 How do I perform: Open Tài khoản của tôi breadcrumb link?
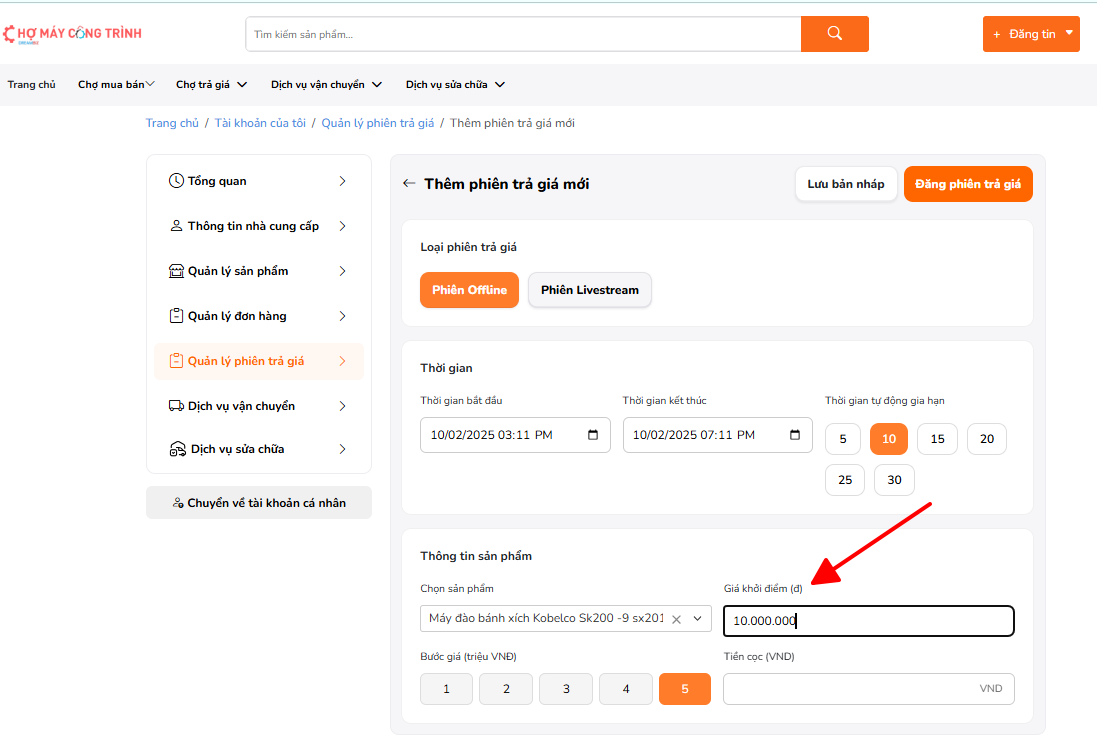click(260, 123)
